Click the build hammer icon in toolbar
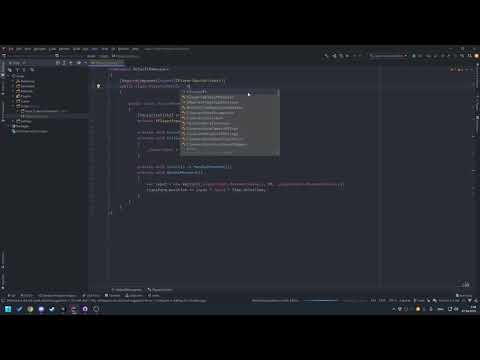 click(x=326, y=56)
